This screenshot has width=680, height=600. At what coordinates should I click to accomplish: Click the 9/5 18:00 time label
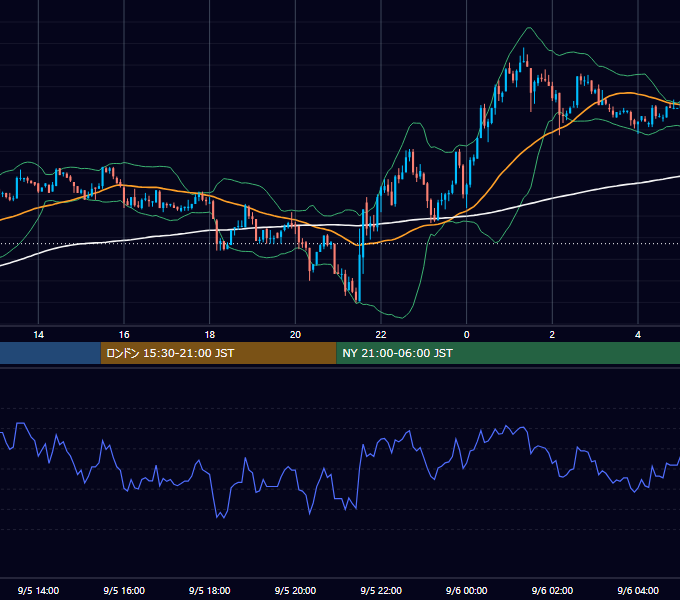point(209,590)
